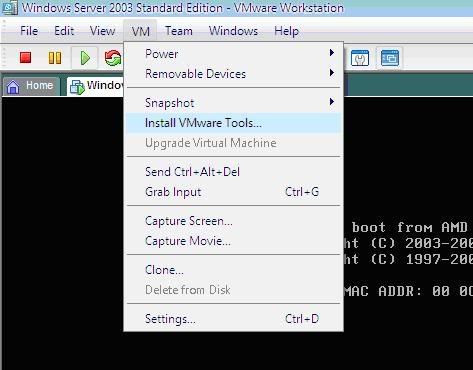
Task: Select Clone... from VM menu
Action: tap(234, 270)
